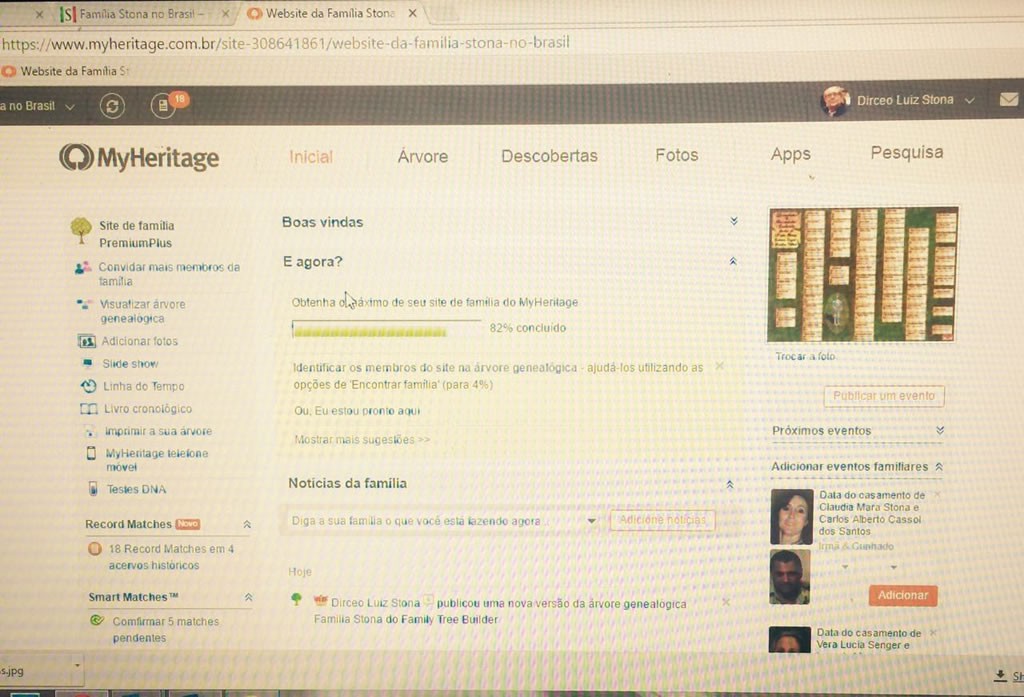Click the MyHeritage logo
This screenshot has height=697, width=1024.
(139, 157)
